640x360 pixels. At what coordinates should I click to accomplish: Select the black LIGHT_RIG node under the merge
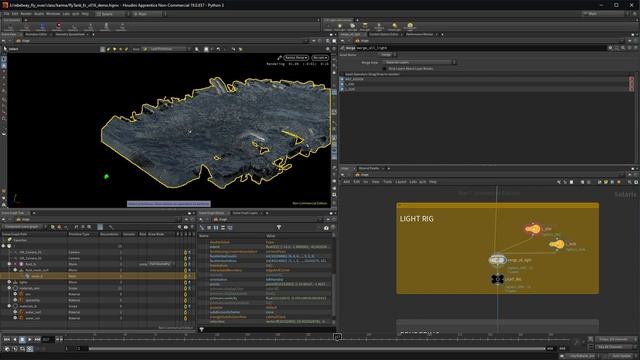(497, 279)
